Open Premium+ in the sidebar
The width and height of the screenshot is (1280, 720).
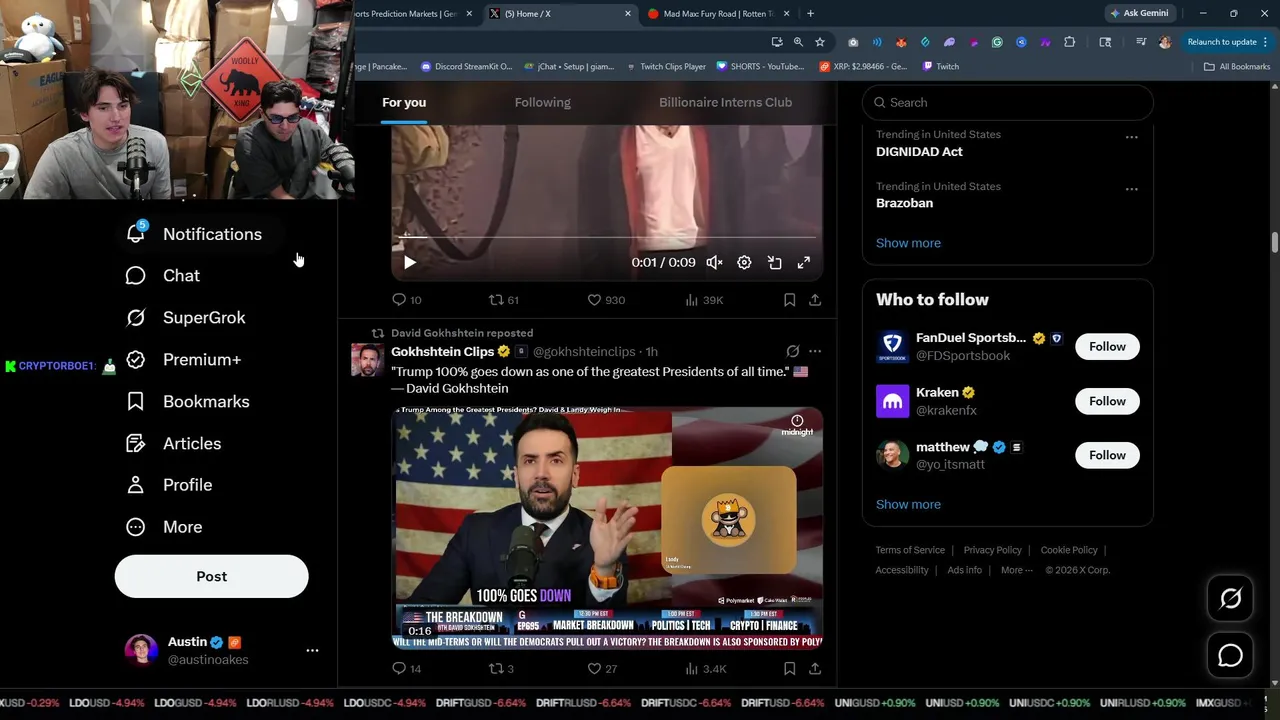(x=183, y=360)
